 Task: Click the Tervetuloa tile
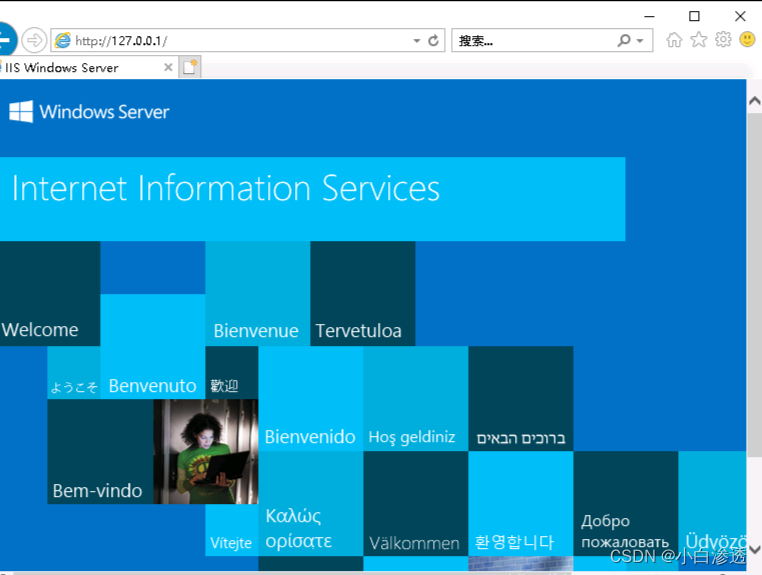[x=363, y=294]
